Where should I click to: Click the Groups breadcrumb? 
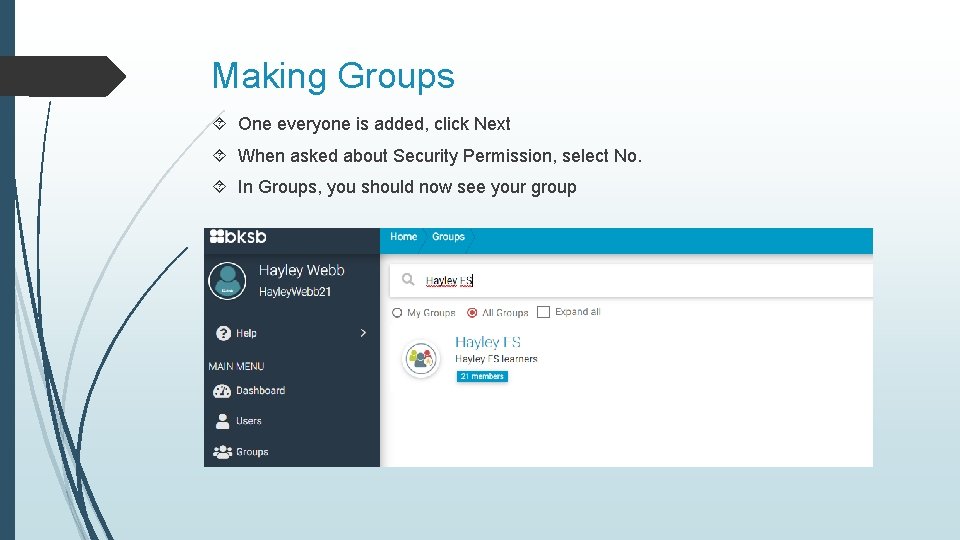coord(448,237)
